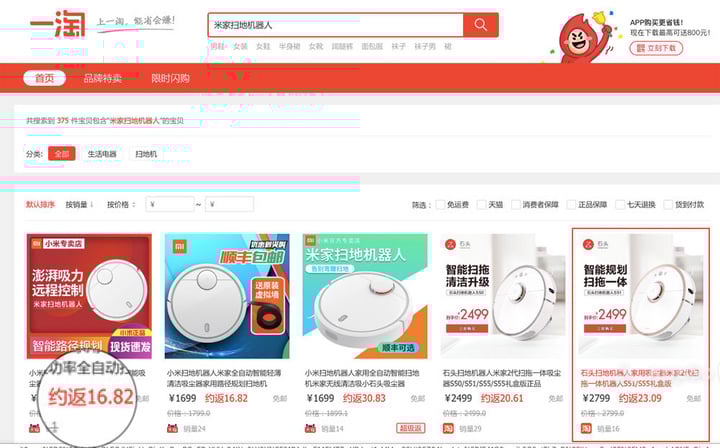This screenshot has height=448, width=720.
Task: Click the 超级返 badge on third product
Action: point(411,428)
